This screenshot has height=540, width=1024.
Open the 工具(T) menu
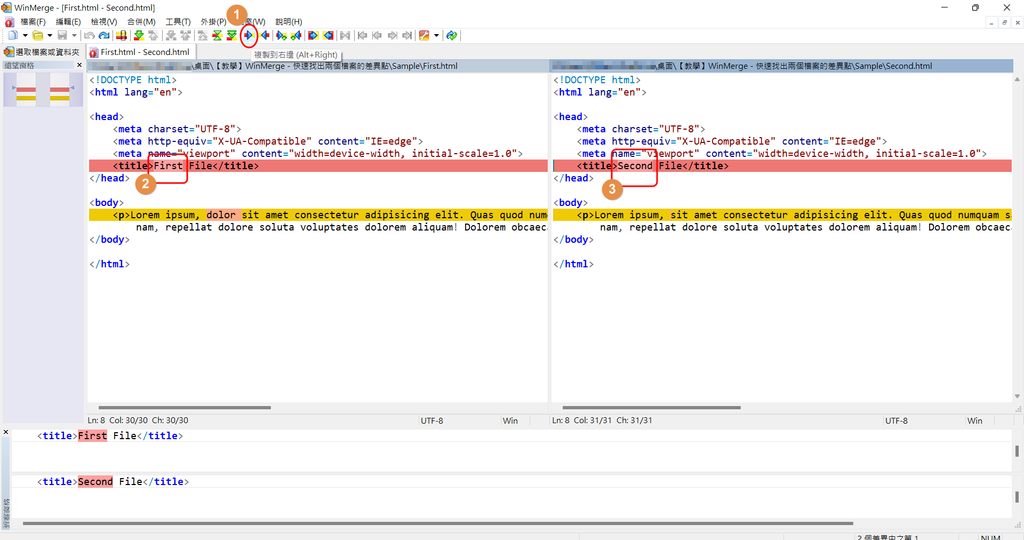178,21
